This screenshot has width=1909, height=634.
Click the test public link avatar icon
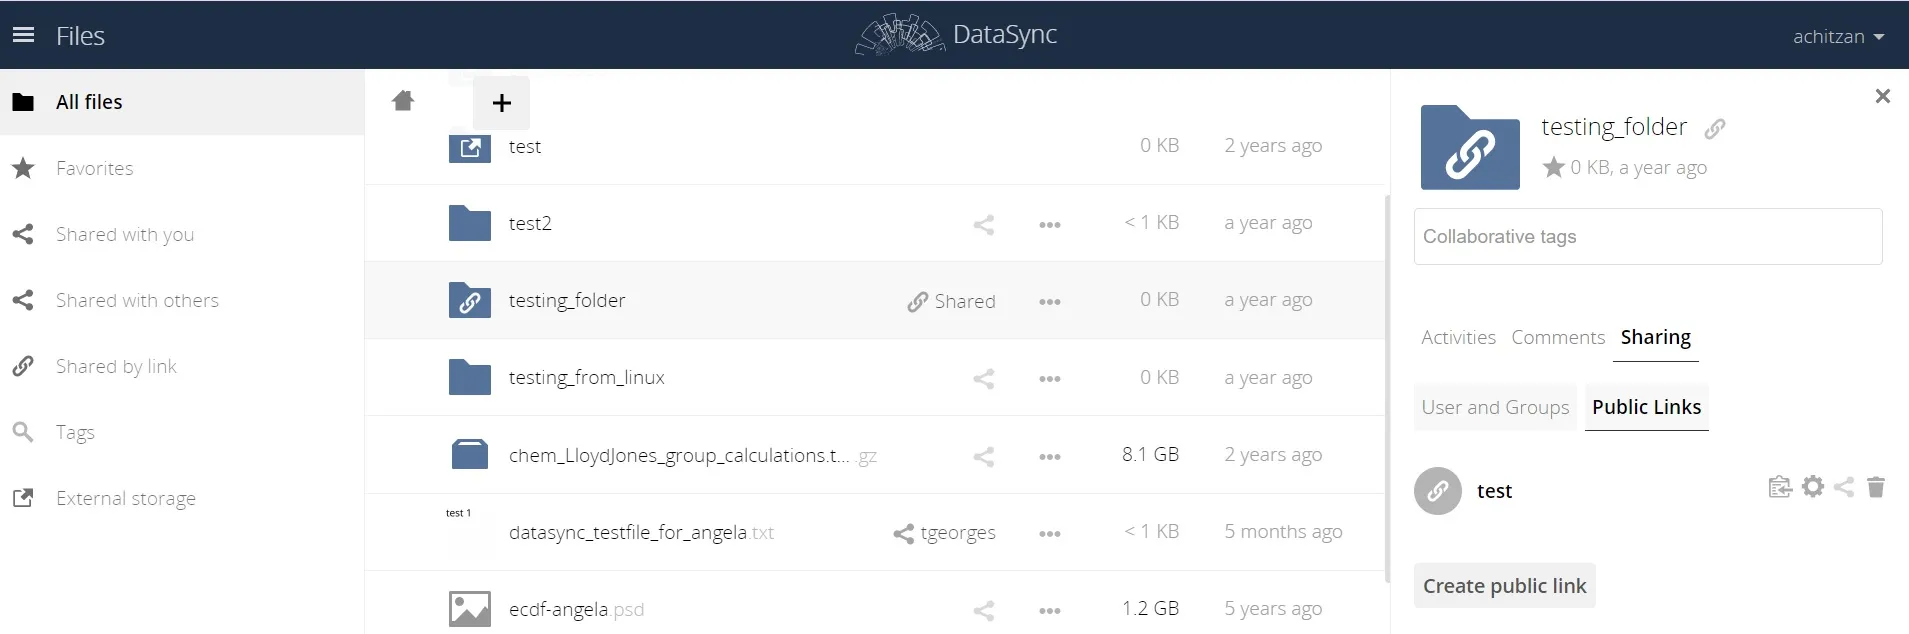pyautogui.click(x=1438, y=491)
